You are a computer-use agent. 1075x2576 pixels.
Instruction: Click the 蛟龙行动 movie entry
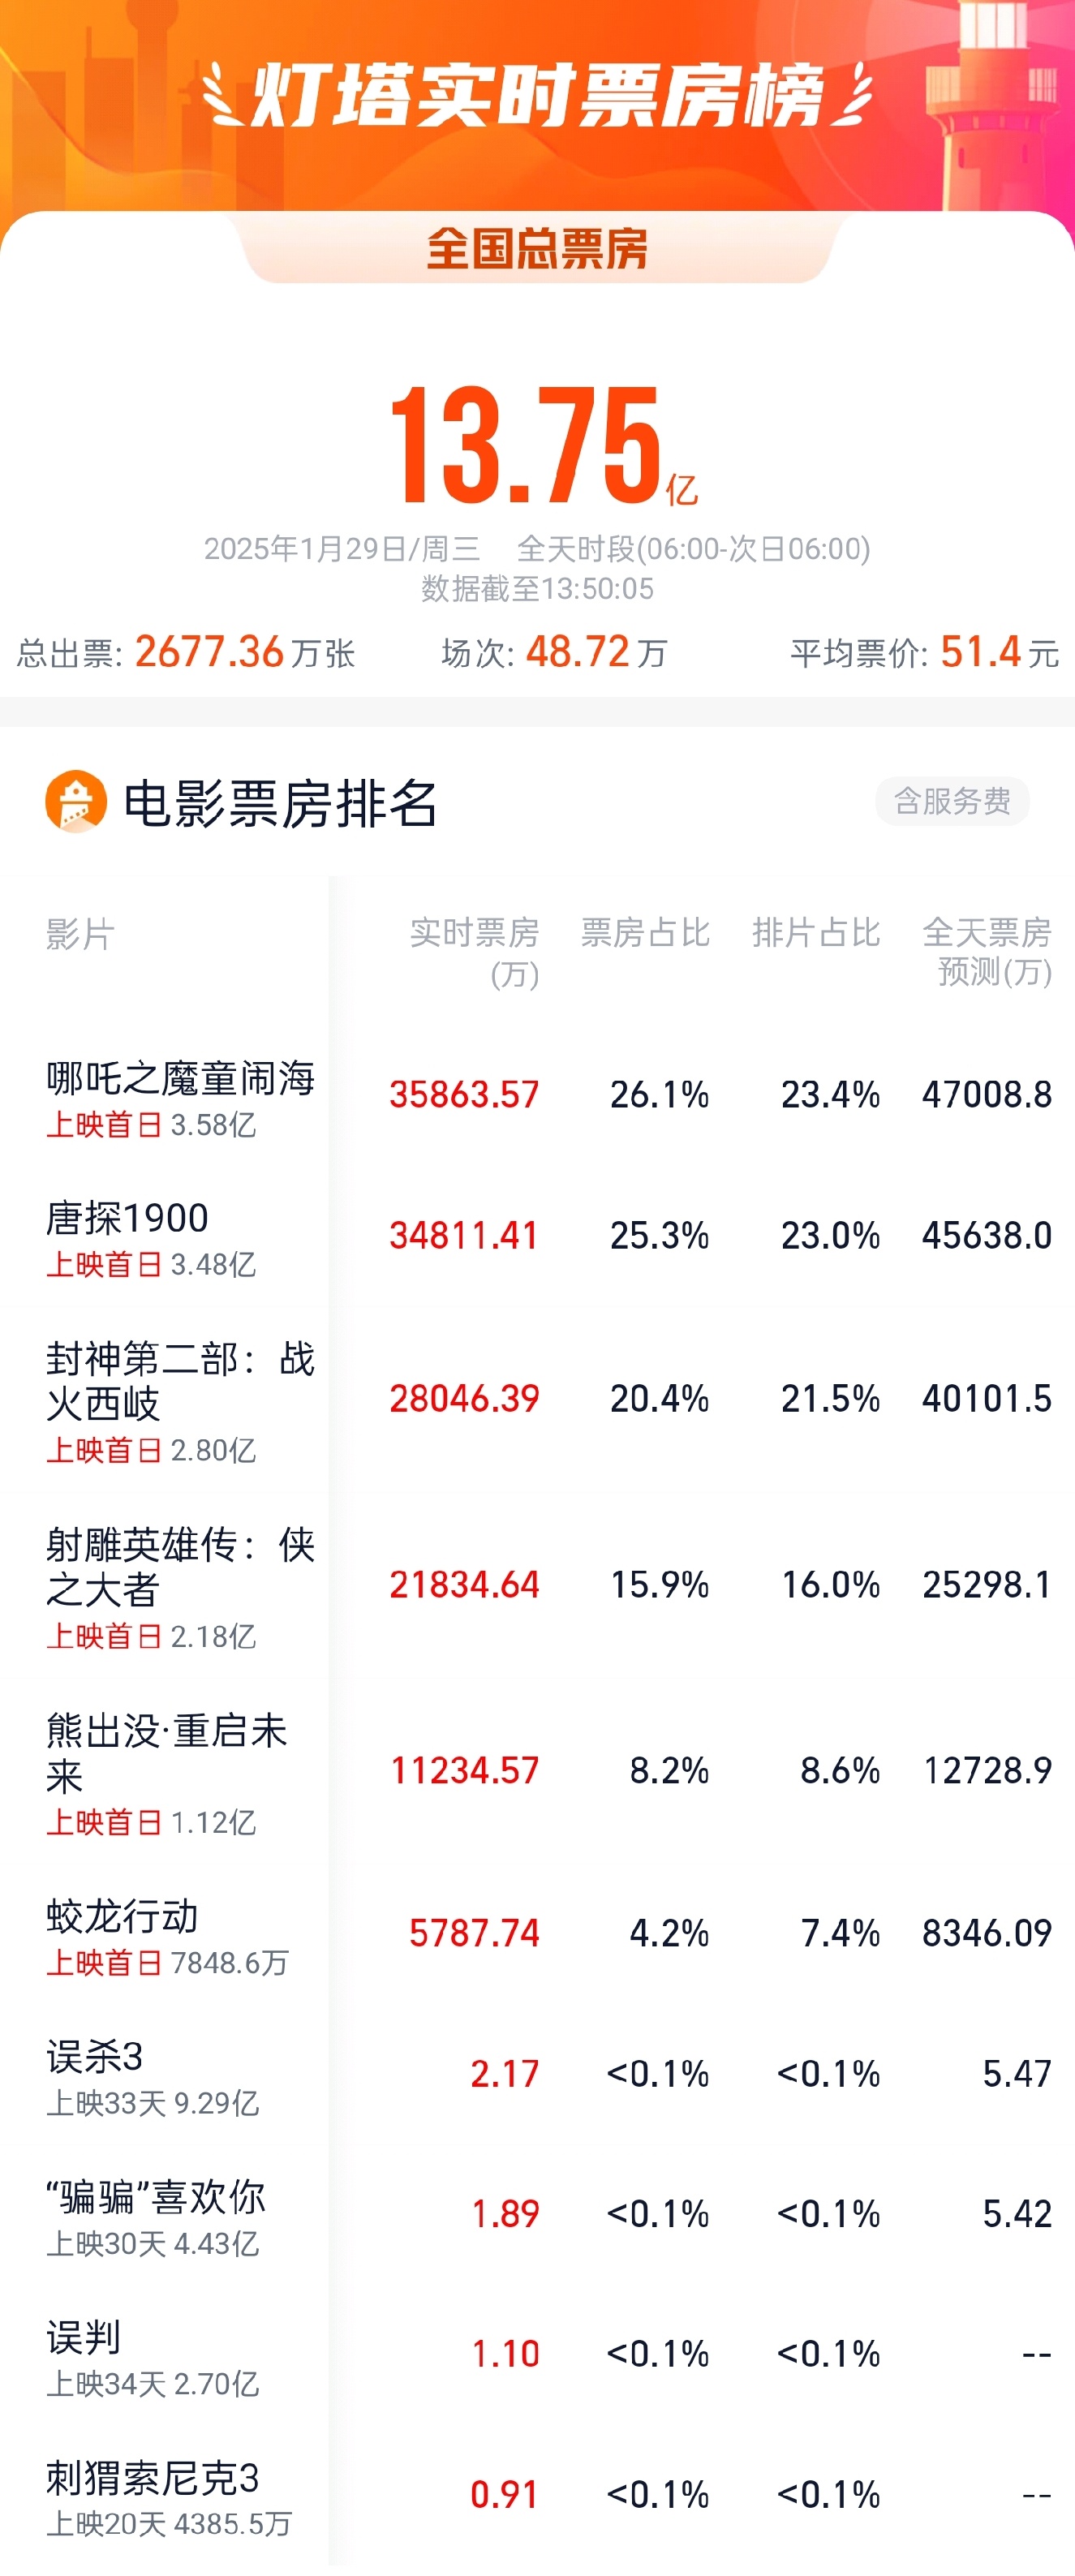click(122, 1917)
